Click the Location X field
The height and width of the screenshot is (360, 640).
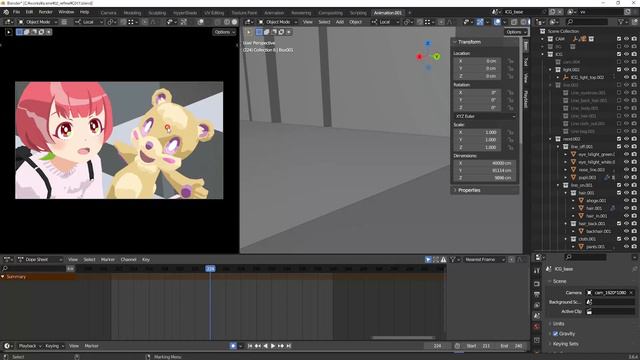[477, 61]
